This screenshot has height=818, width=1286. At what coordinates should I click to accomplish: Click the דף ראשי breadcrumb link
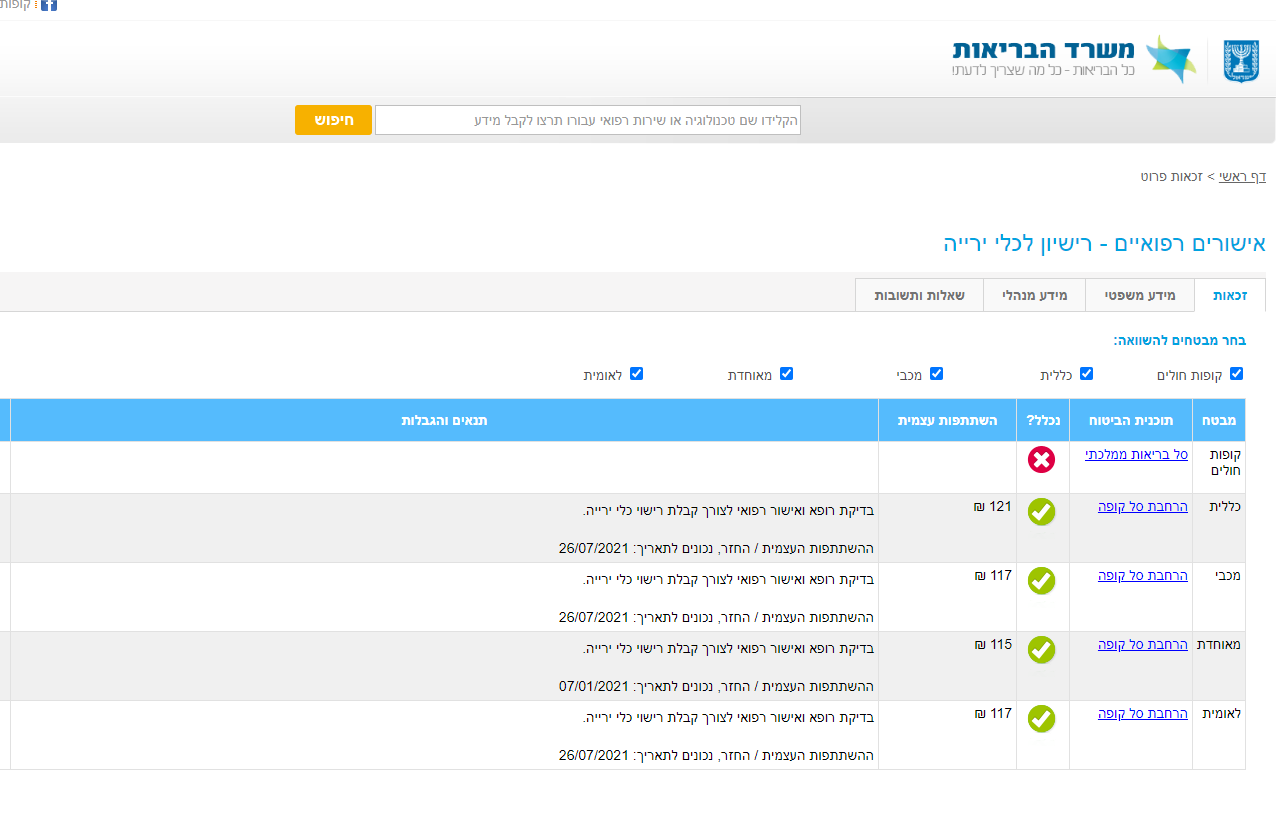pos(1244,177)
